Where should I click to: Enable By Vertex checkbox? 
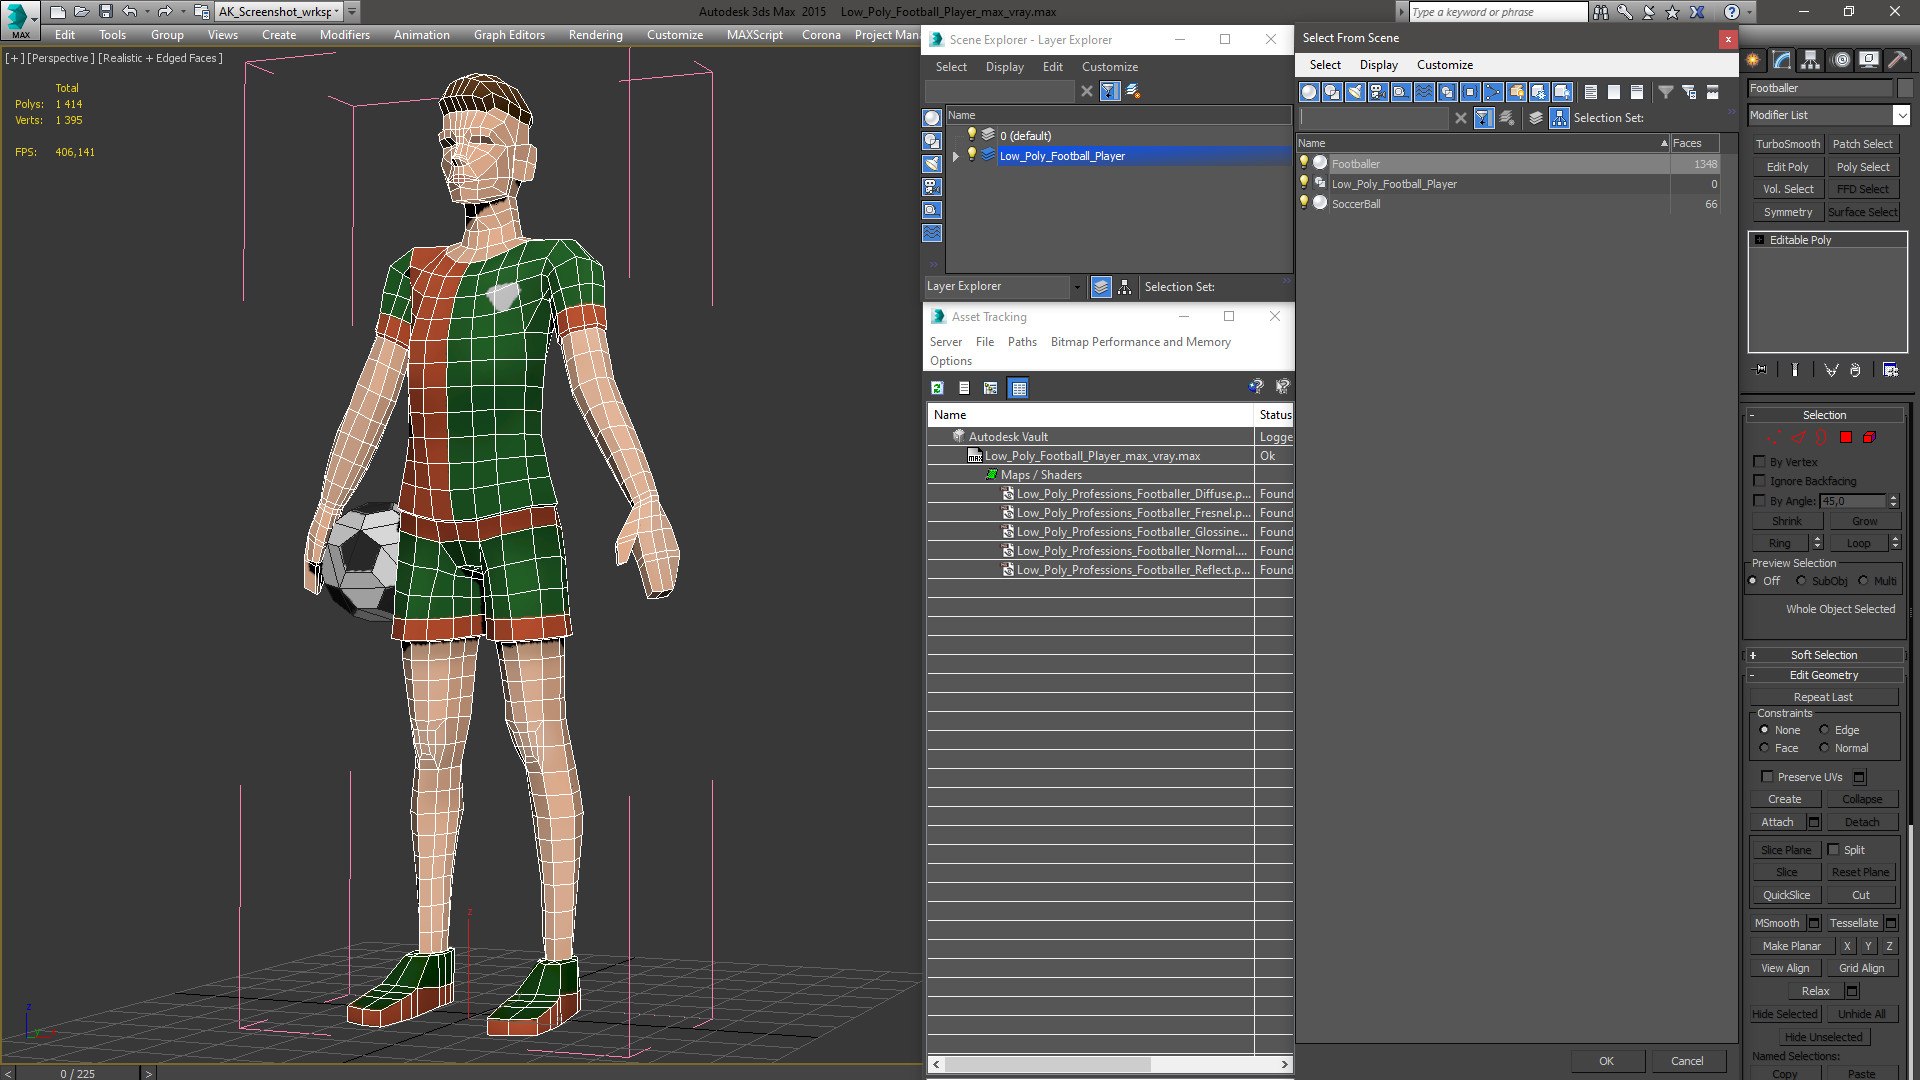pos(1760,462)
